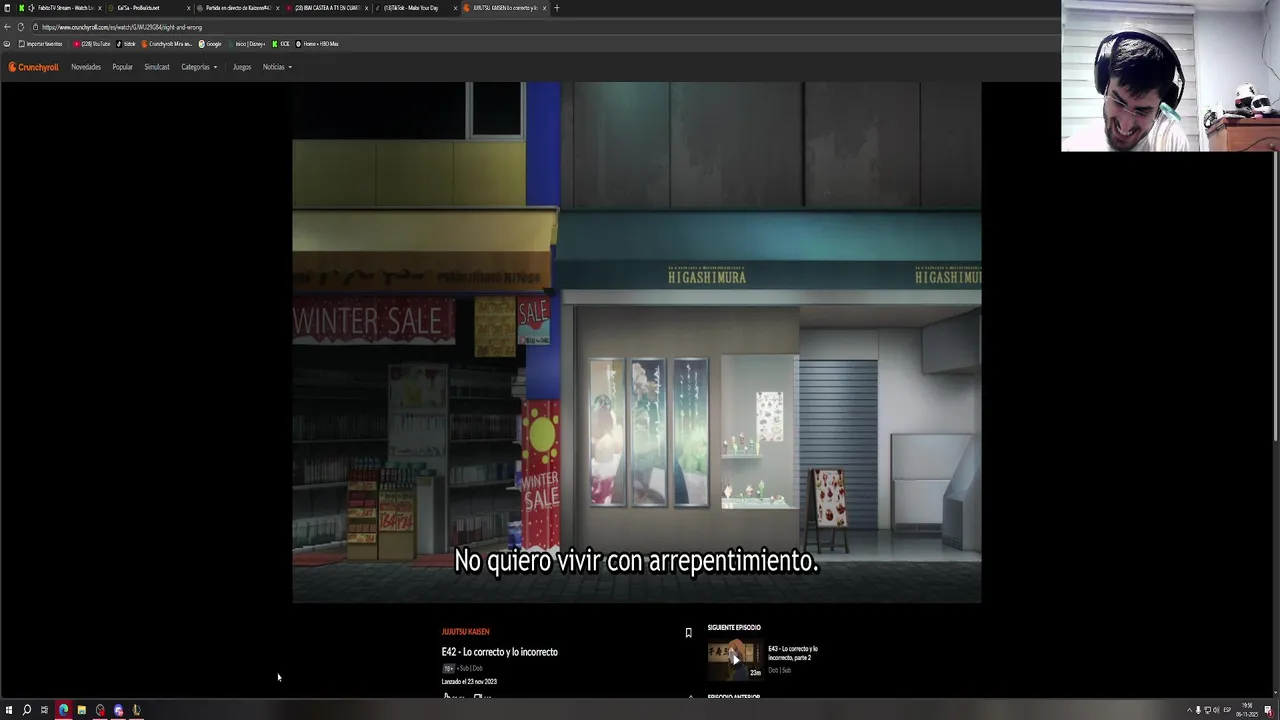
Task: Open the Popular section
Action: (122, 67)
